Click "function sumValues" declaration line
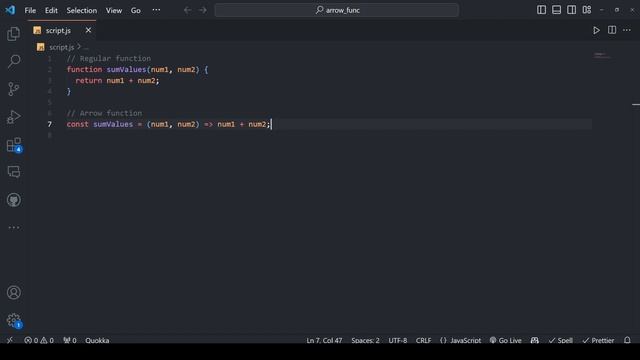 click(x=137, y=69)
